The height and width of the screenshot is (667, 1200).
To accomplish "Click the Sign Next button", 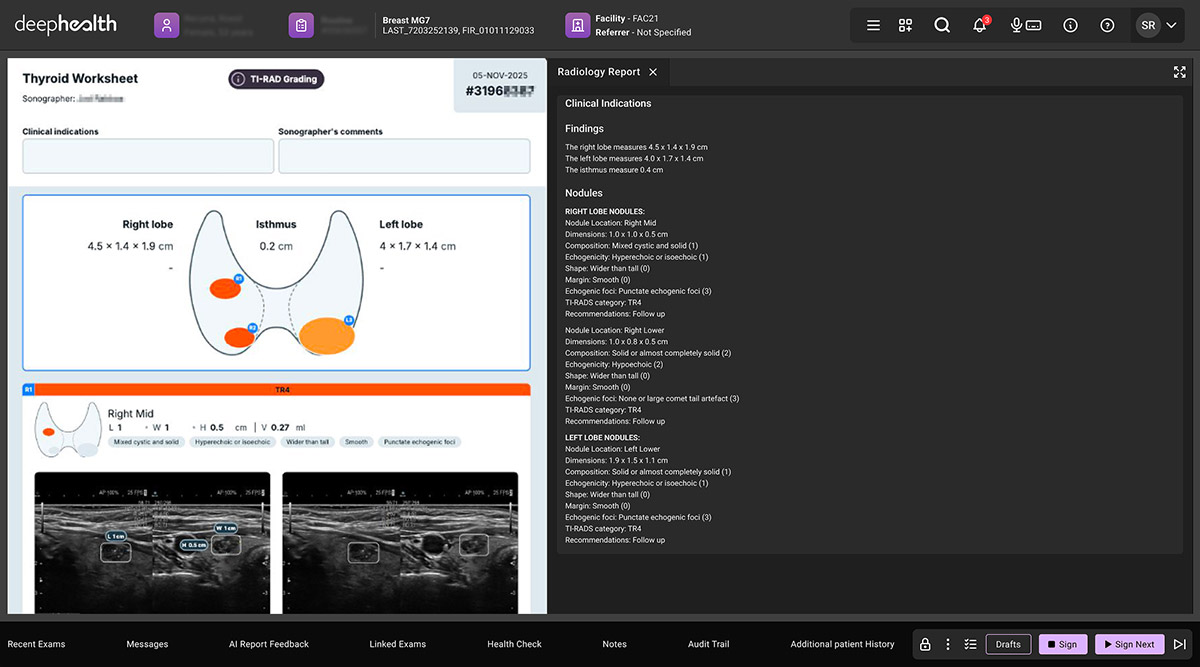I will click(1129, 644).
